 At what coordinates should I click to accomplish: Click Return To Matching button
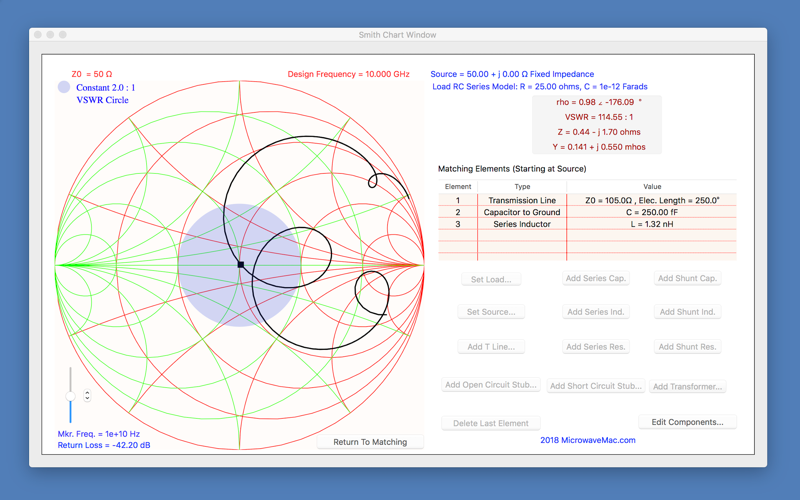(370, 442)
